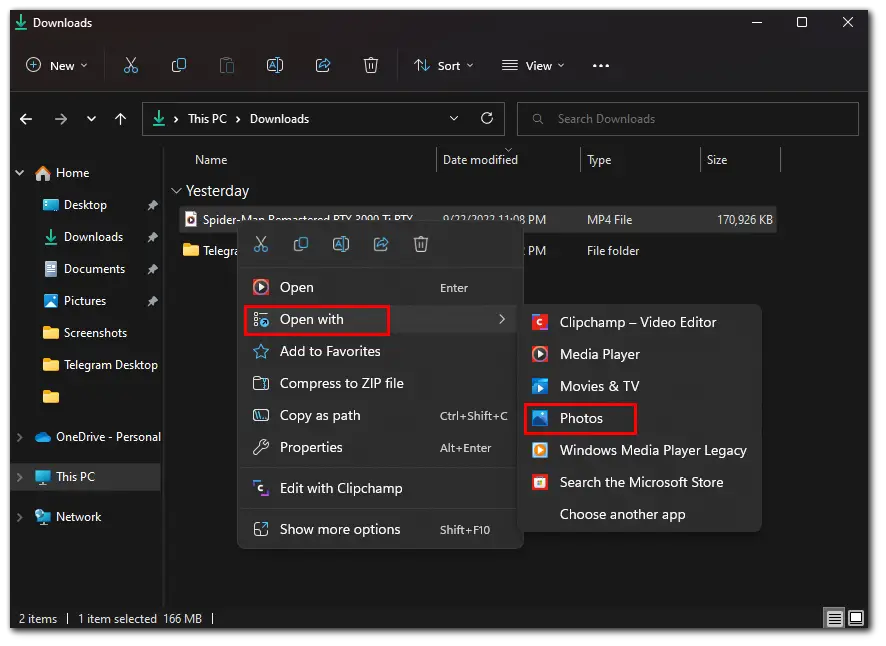The height and width of the screenshot is (646, 886).
Task: Click the Rename icon in the toolbar
Action: pos(275,66)
